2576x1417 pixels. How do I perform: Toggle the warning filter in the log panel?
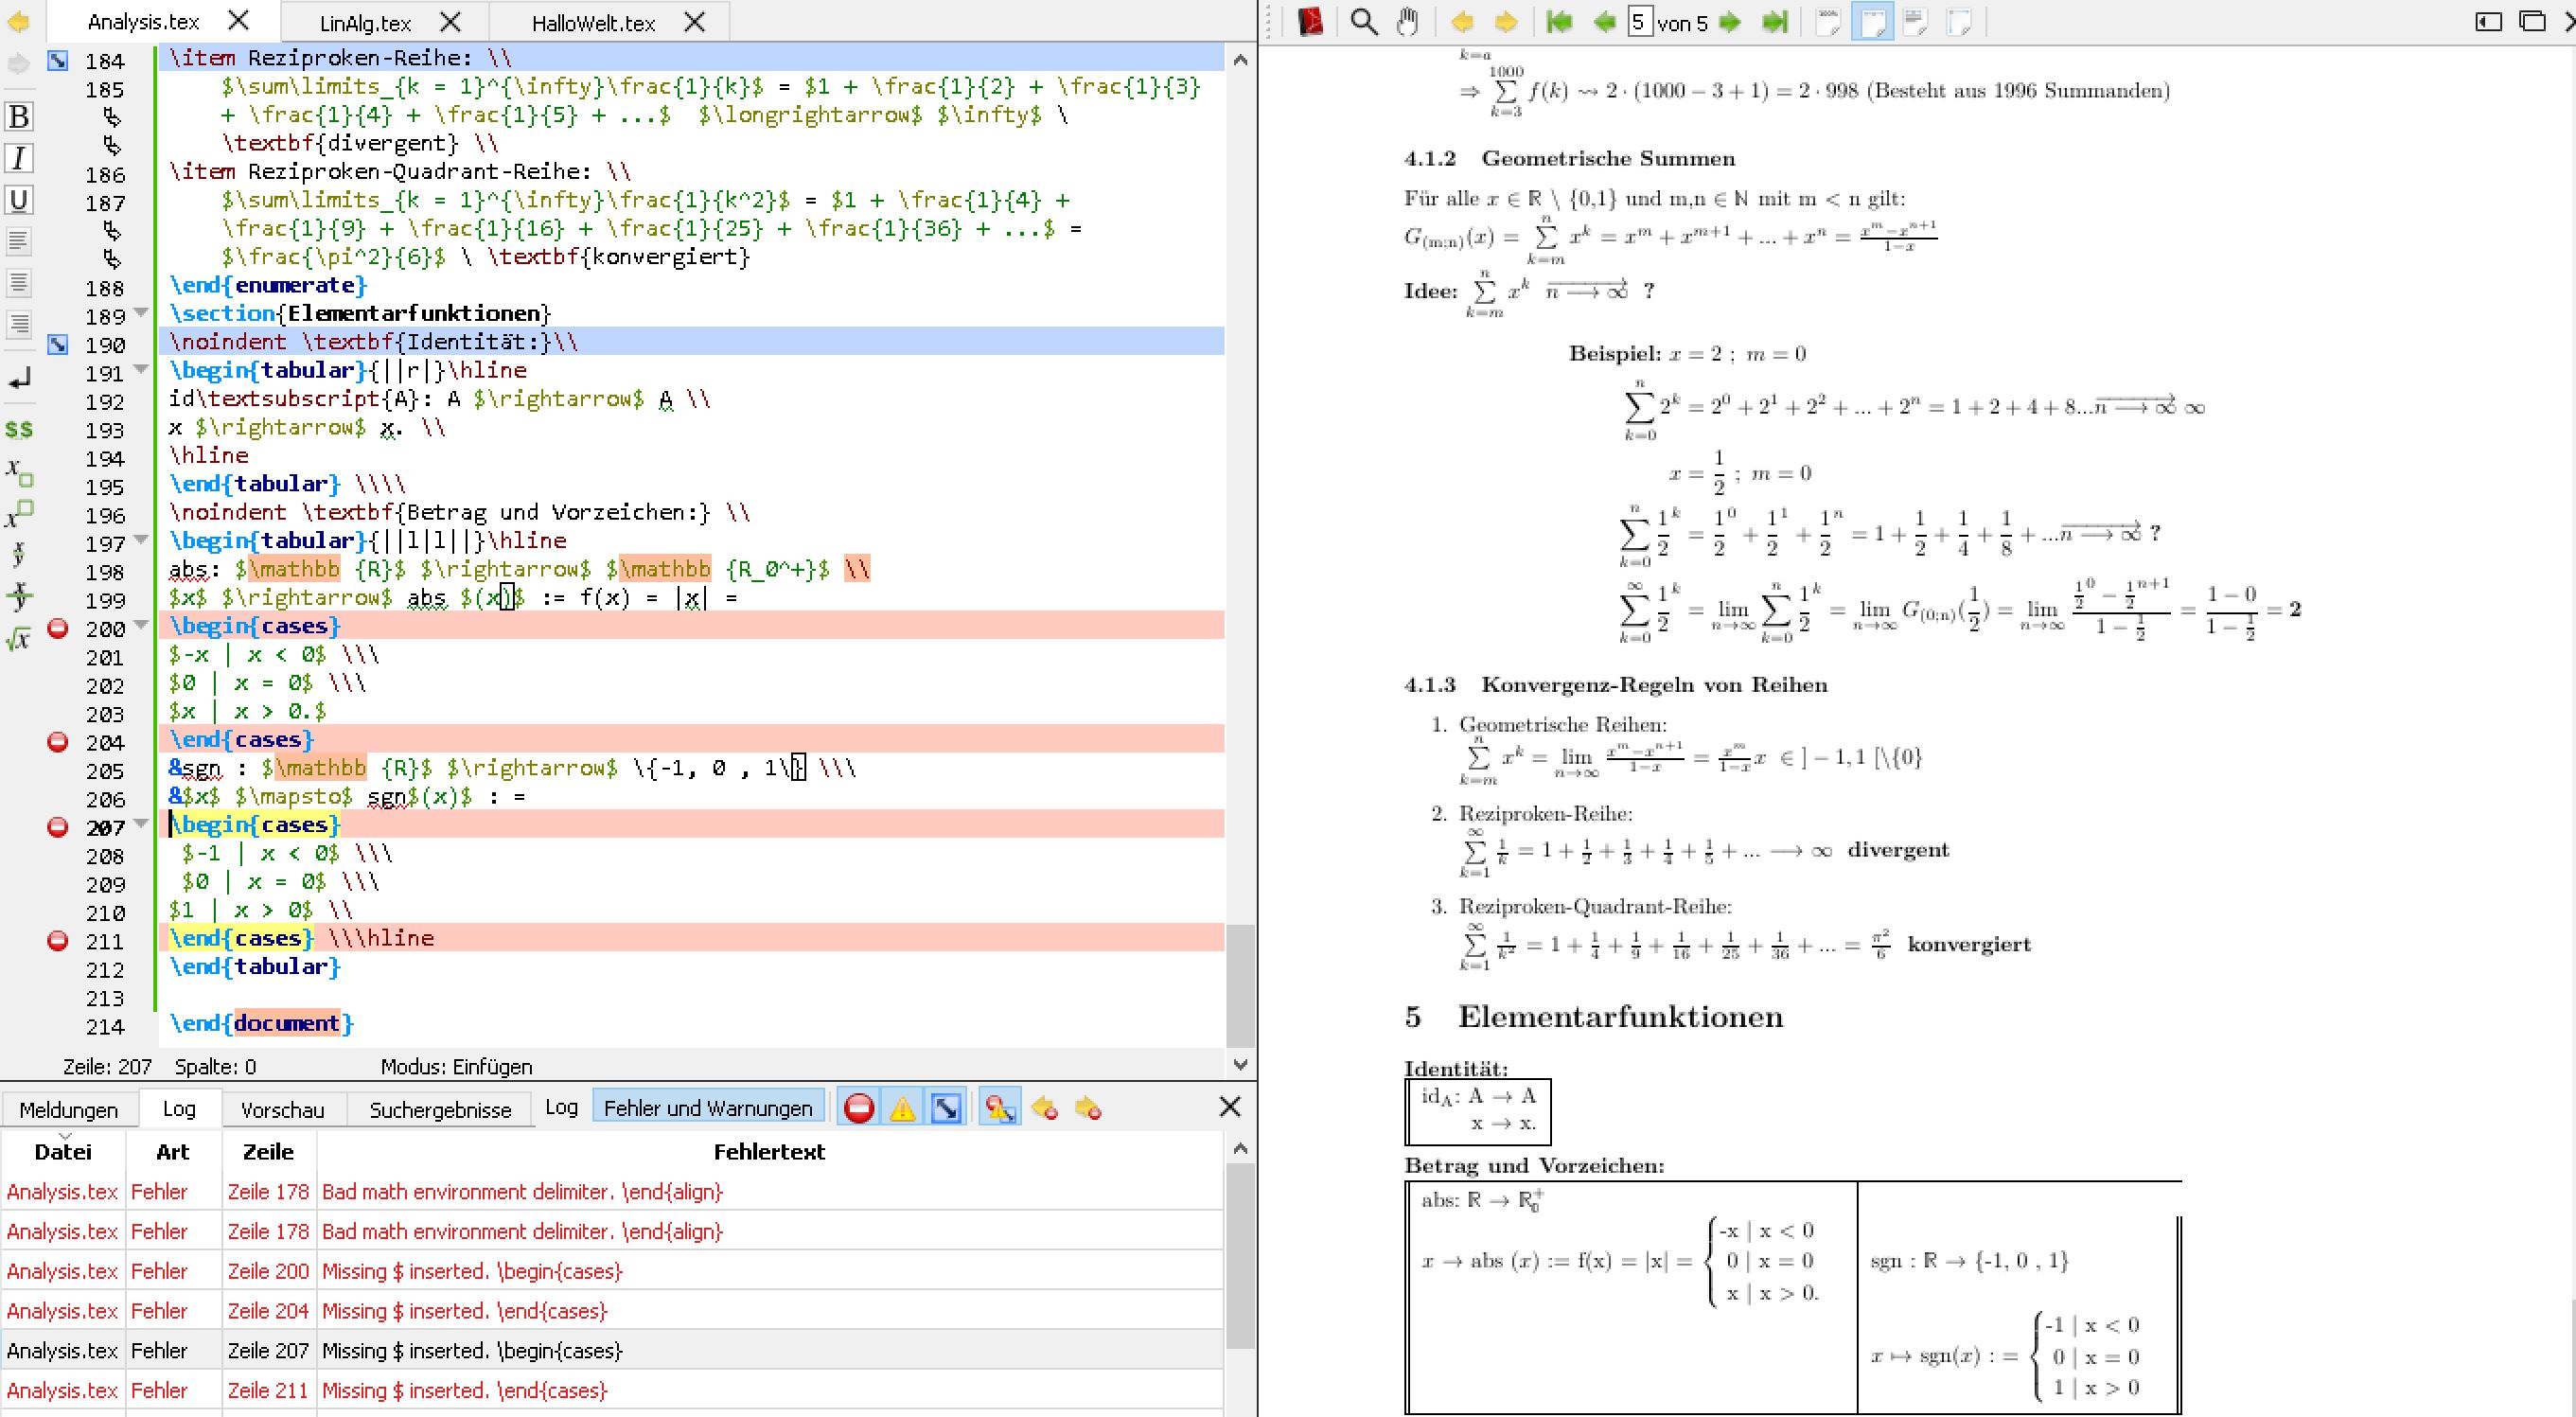click(x=902, y=1108)
